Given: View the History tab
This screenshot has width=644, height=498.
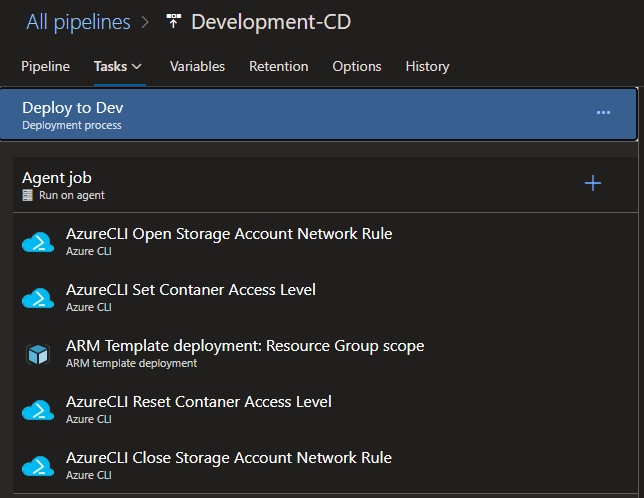Looking at the screenshot, I should 428,67.
